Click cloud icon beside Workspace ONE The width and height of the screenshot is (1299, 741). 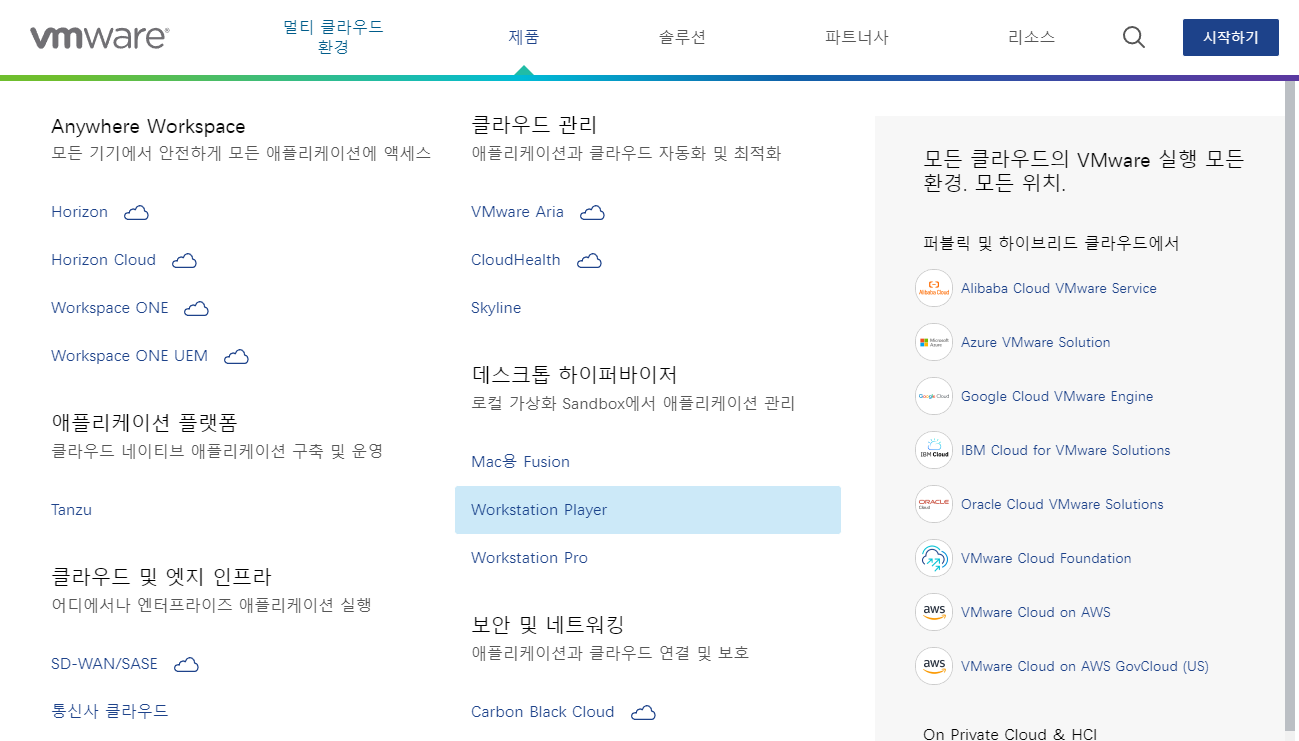197,308
